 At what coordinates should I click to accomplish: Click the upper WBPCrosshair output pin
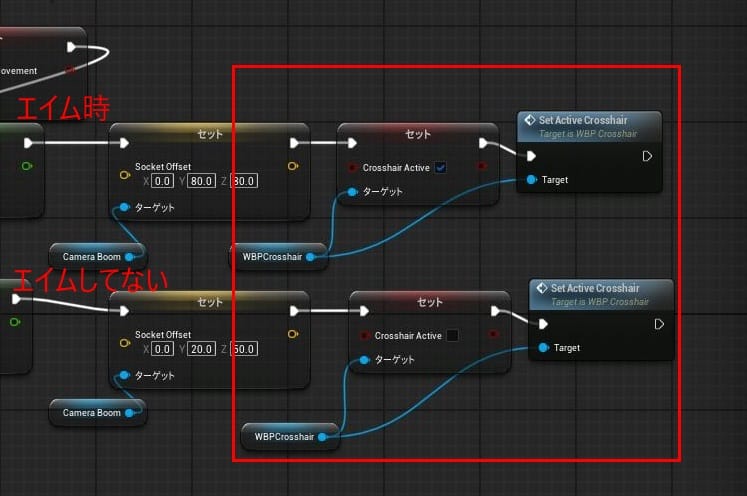[x=311, y=257]
